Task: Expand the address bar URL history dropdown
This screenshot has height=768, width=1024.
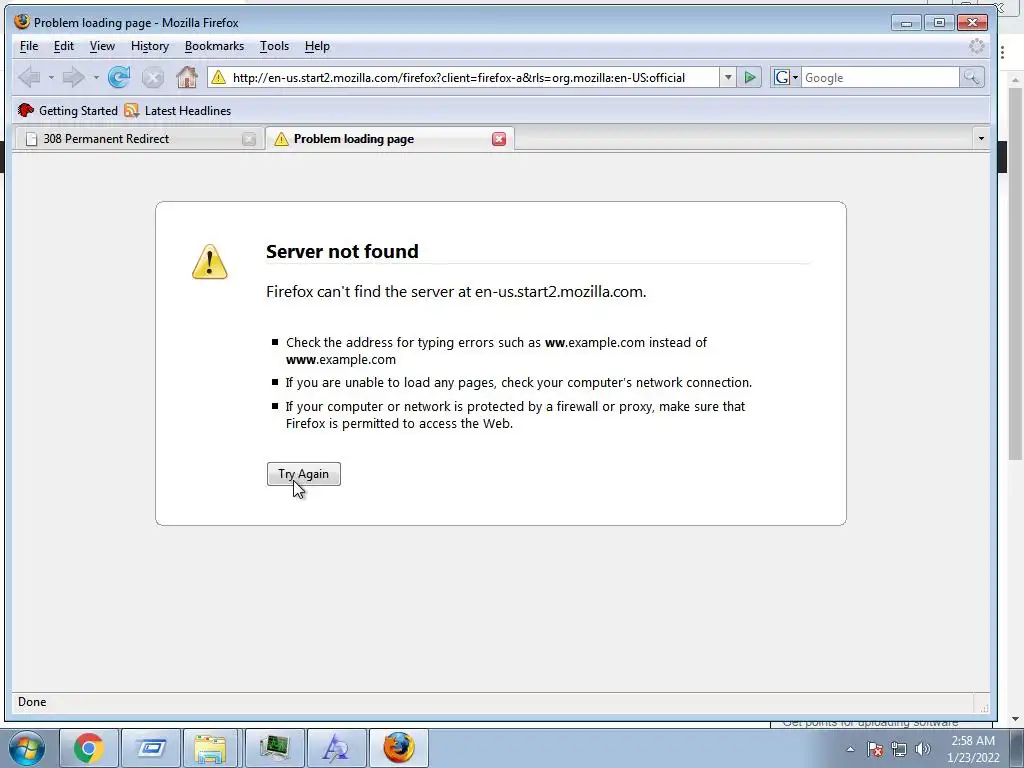Action: pyautogui.click(x=728, y=77)
